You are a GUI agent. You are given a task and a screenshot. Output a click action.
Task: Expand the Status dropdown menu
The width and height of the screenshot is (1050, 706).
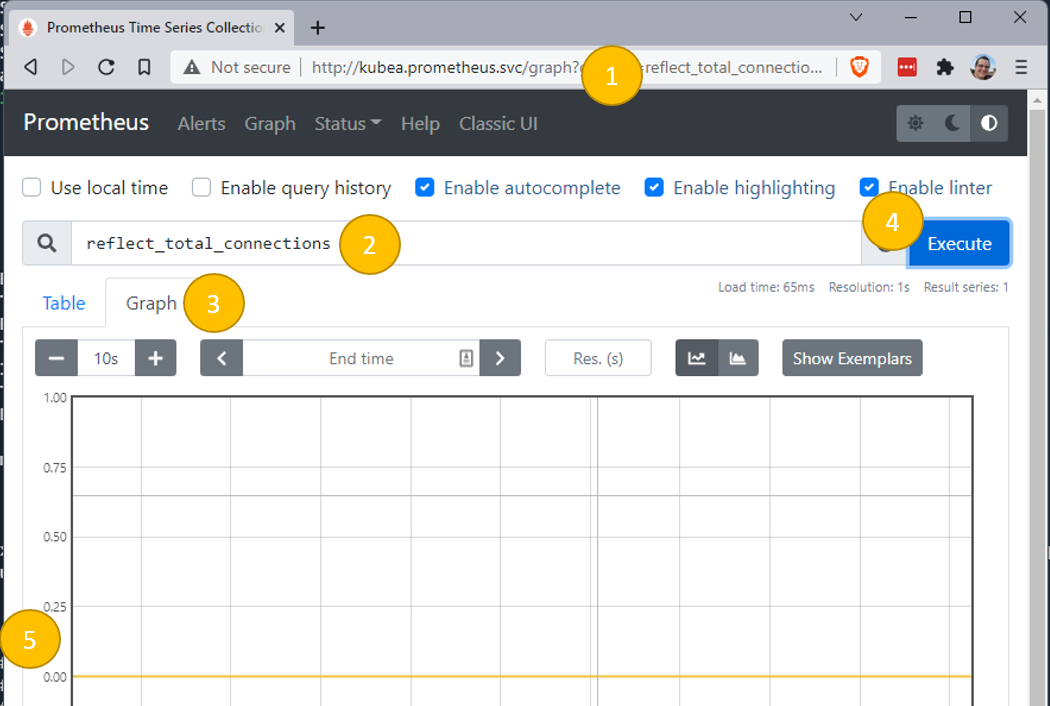[347, 123]
